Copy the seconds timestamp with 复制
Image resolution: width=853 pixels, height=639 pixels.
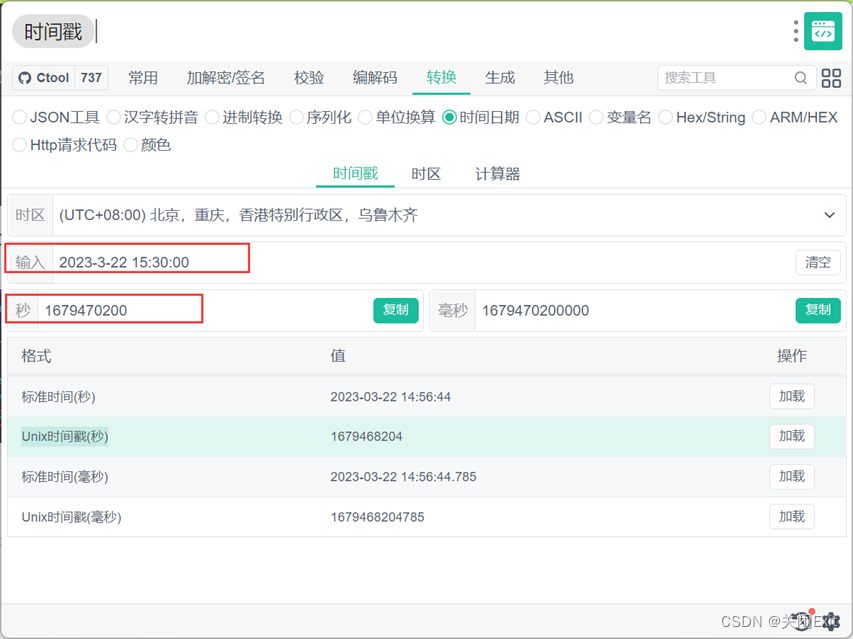click(396, 310)
